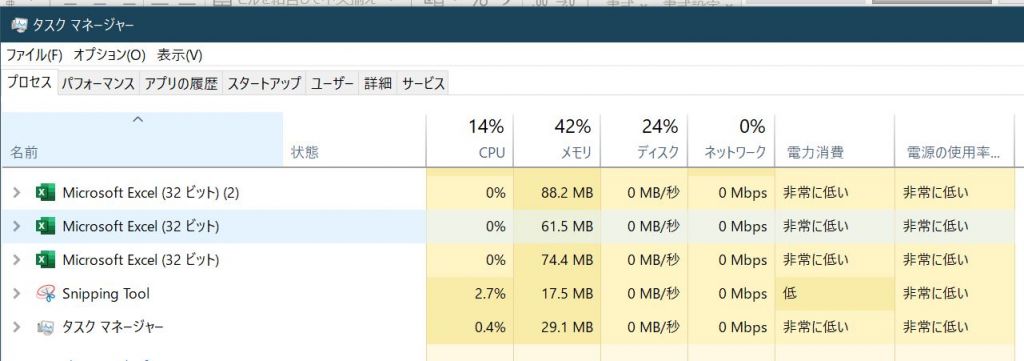Open the 表示(V) menu

(180, 55)
